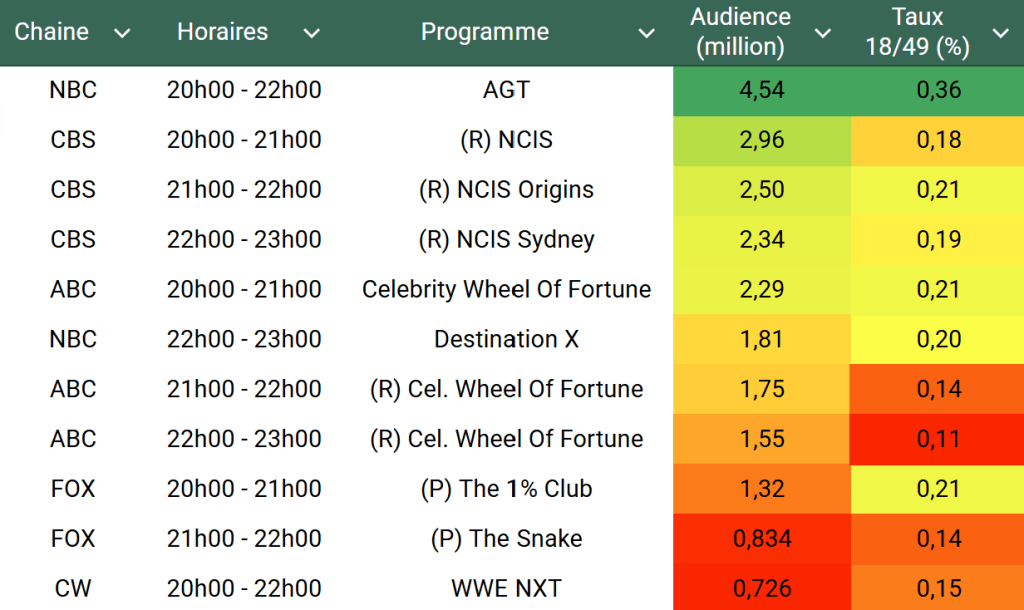This screenshot has height=610, width=1024.
Task: Select the 0,834 audience cell
Action: pyautogui.click(x=762, y=538)
